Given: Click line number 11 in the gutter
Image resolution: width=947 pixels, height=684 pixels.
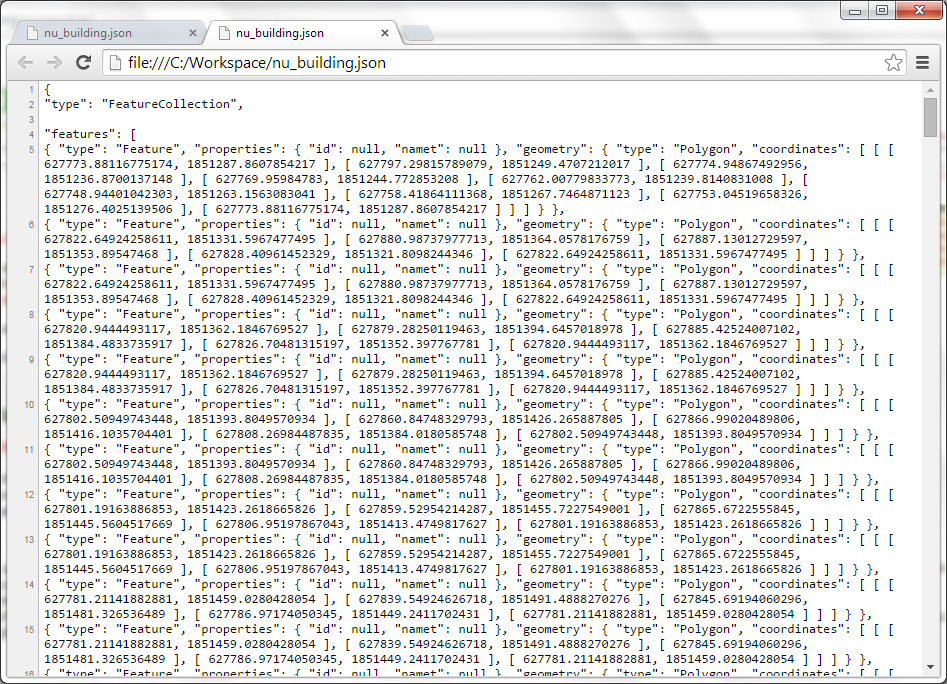Looking at the screenshot, I should tap(30, 450).
